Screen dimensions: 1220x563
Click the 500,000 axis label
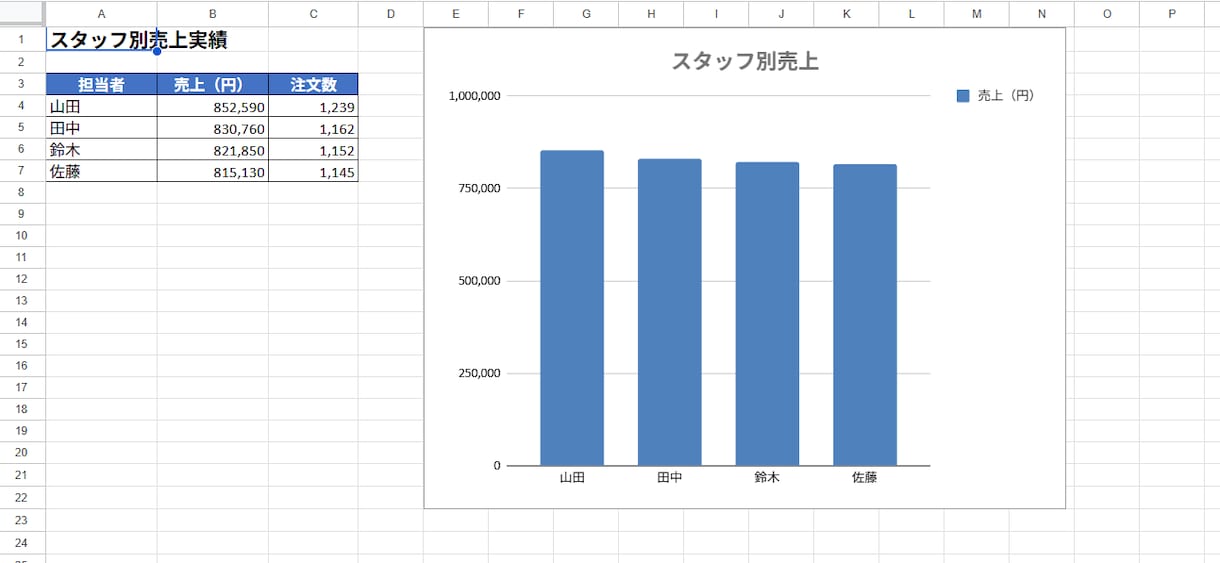pyautogui.click(x=478, y=281)
